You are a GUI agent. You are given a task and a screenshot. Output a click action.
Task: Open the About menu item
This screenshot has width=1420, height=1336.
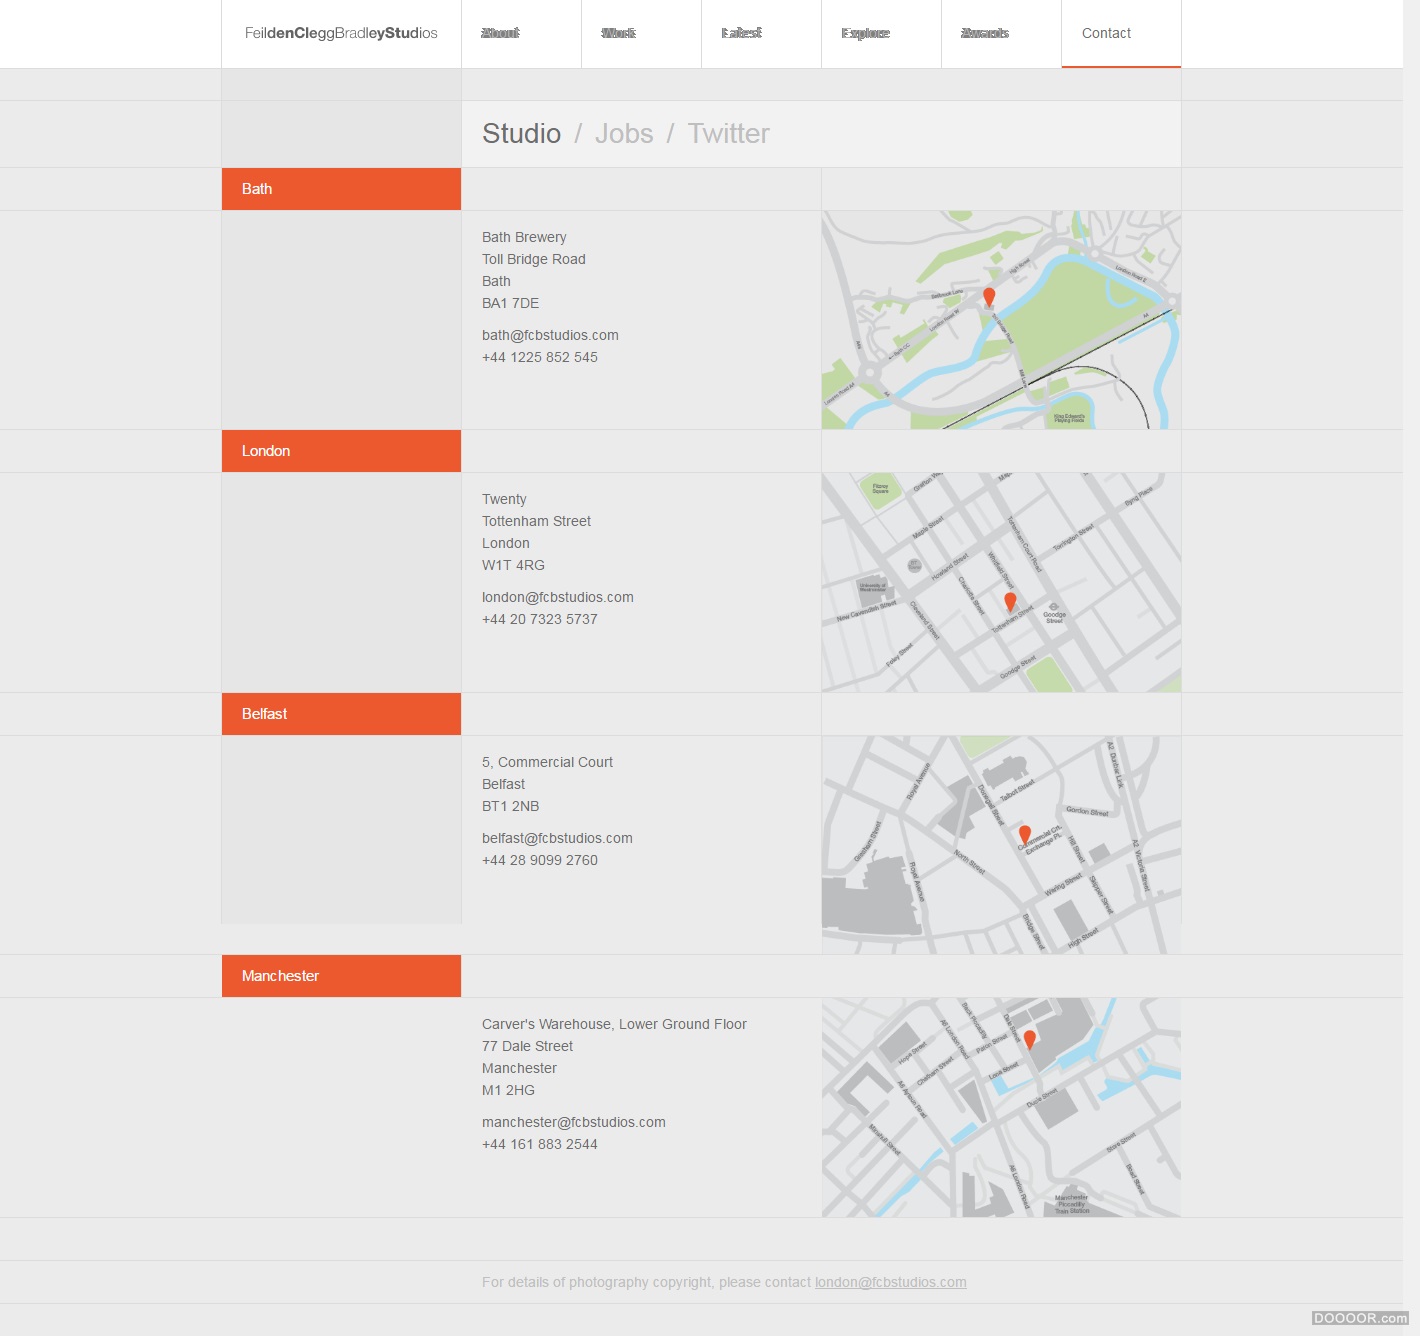pyautogui.click(x=500, y=33)
